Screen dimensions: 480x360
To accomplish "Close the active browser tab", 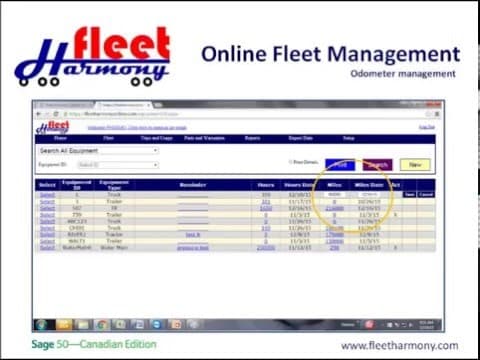I will coord(149,105).
